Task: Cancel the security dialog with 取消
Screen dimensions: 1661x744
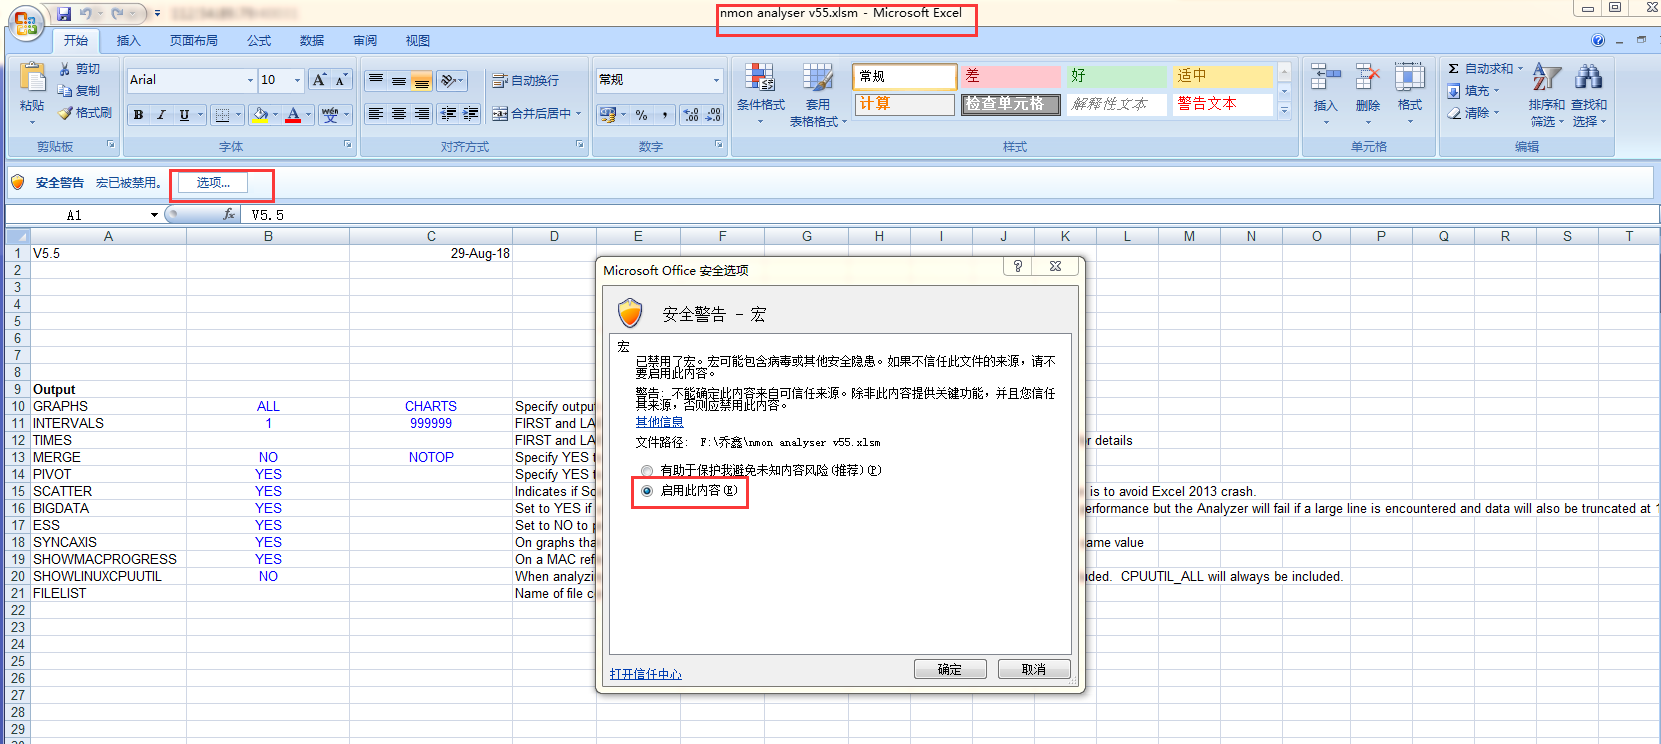Action: pos(1034,670)
